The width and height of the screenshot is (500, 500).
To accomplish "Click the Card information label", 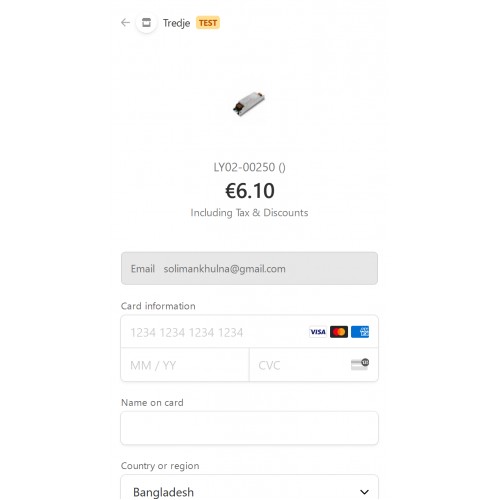I will tap(158, 306).
